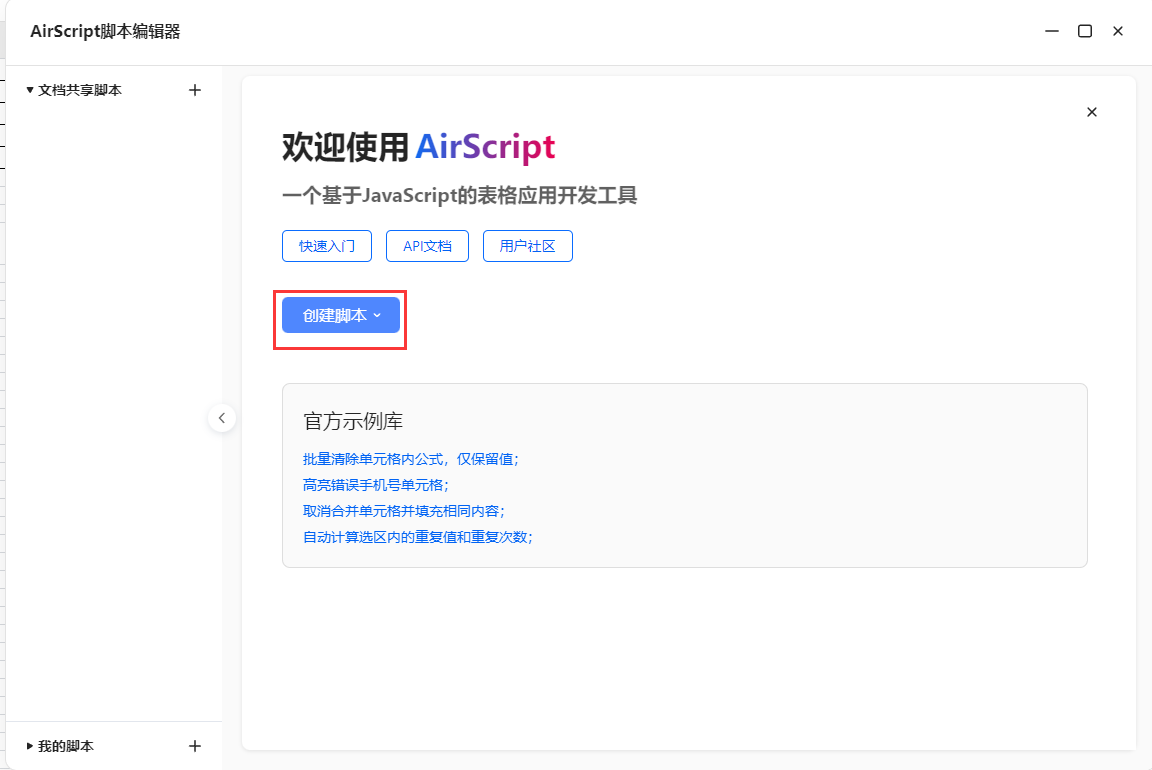Add a new script under 我的脚本 with plus icon
The image size is (1152, 770).
[x=195, y=746]
